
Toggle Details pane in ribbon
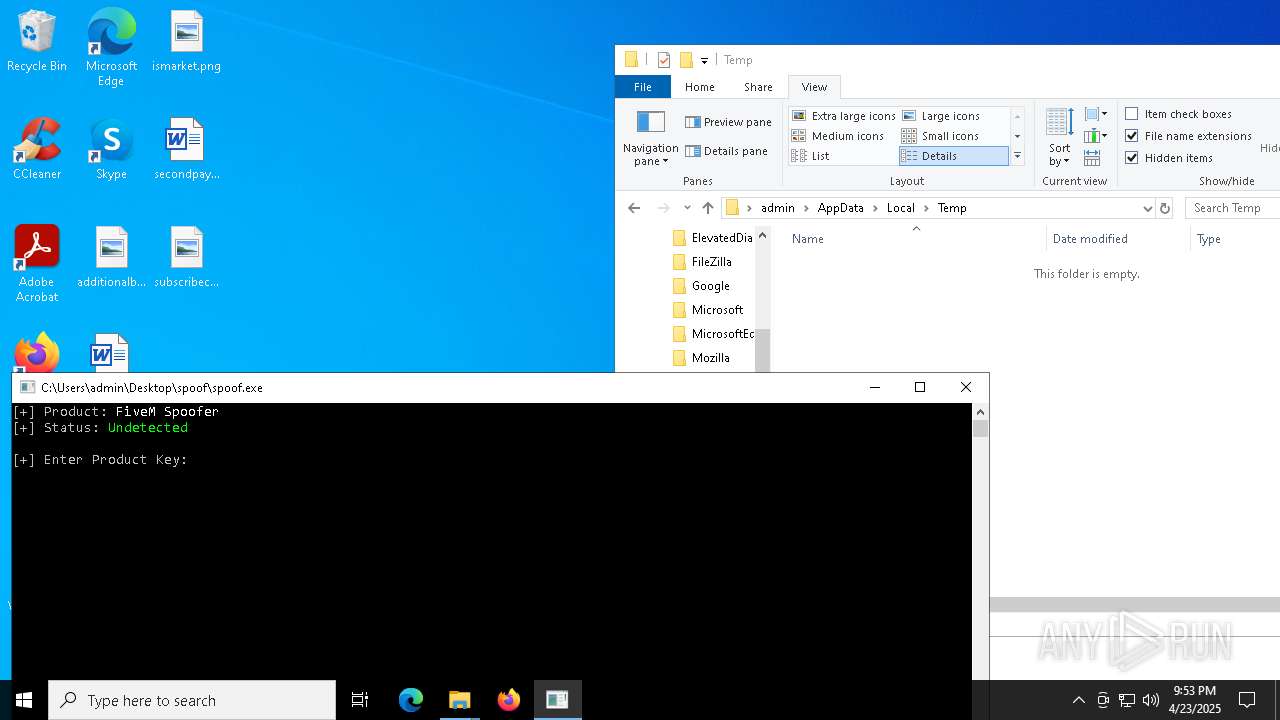tap(726, 151)
